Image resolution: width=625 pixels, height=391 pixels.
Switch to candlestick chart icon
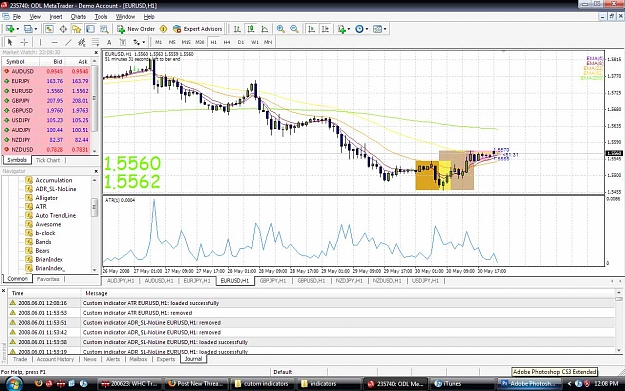pos(251,29)
